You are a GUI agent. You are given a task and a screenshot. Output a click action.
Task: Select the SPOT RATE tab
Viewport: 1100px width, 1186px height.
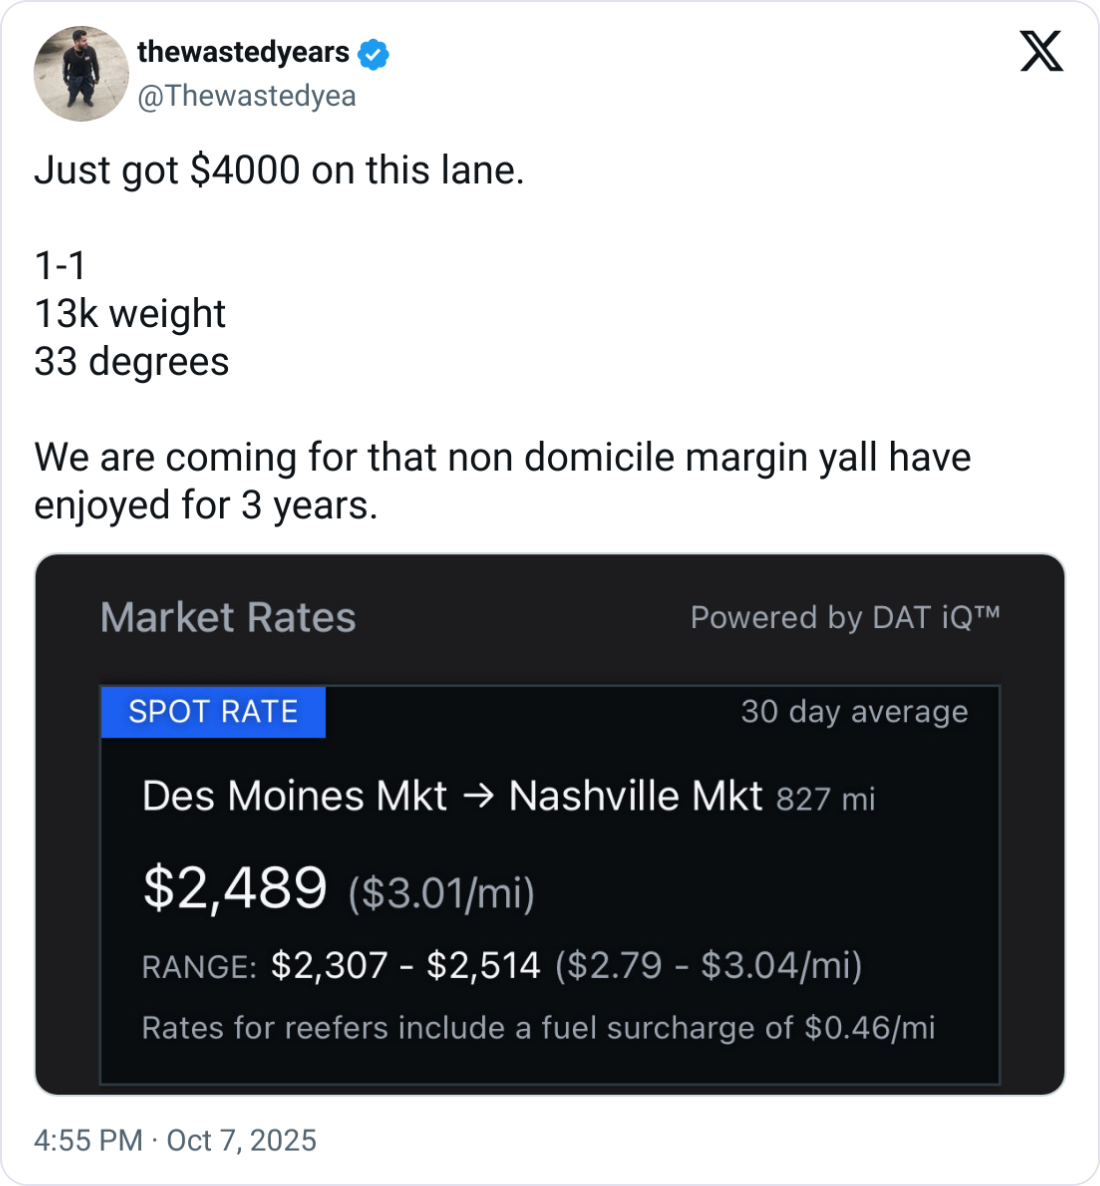213,712
